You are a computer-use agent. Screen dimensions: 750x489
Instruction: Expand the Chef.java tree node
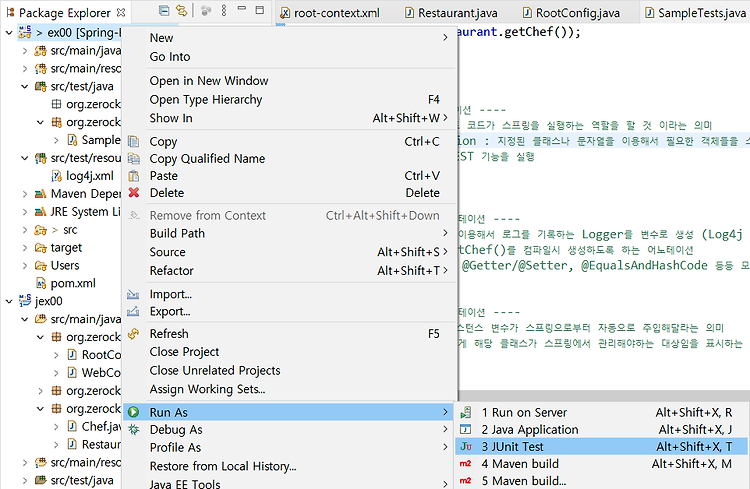click(x=56, y=426)
